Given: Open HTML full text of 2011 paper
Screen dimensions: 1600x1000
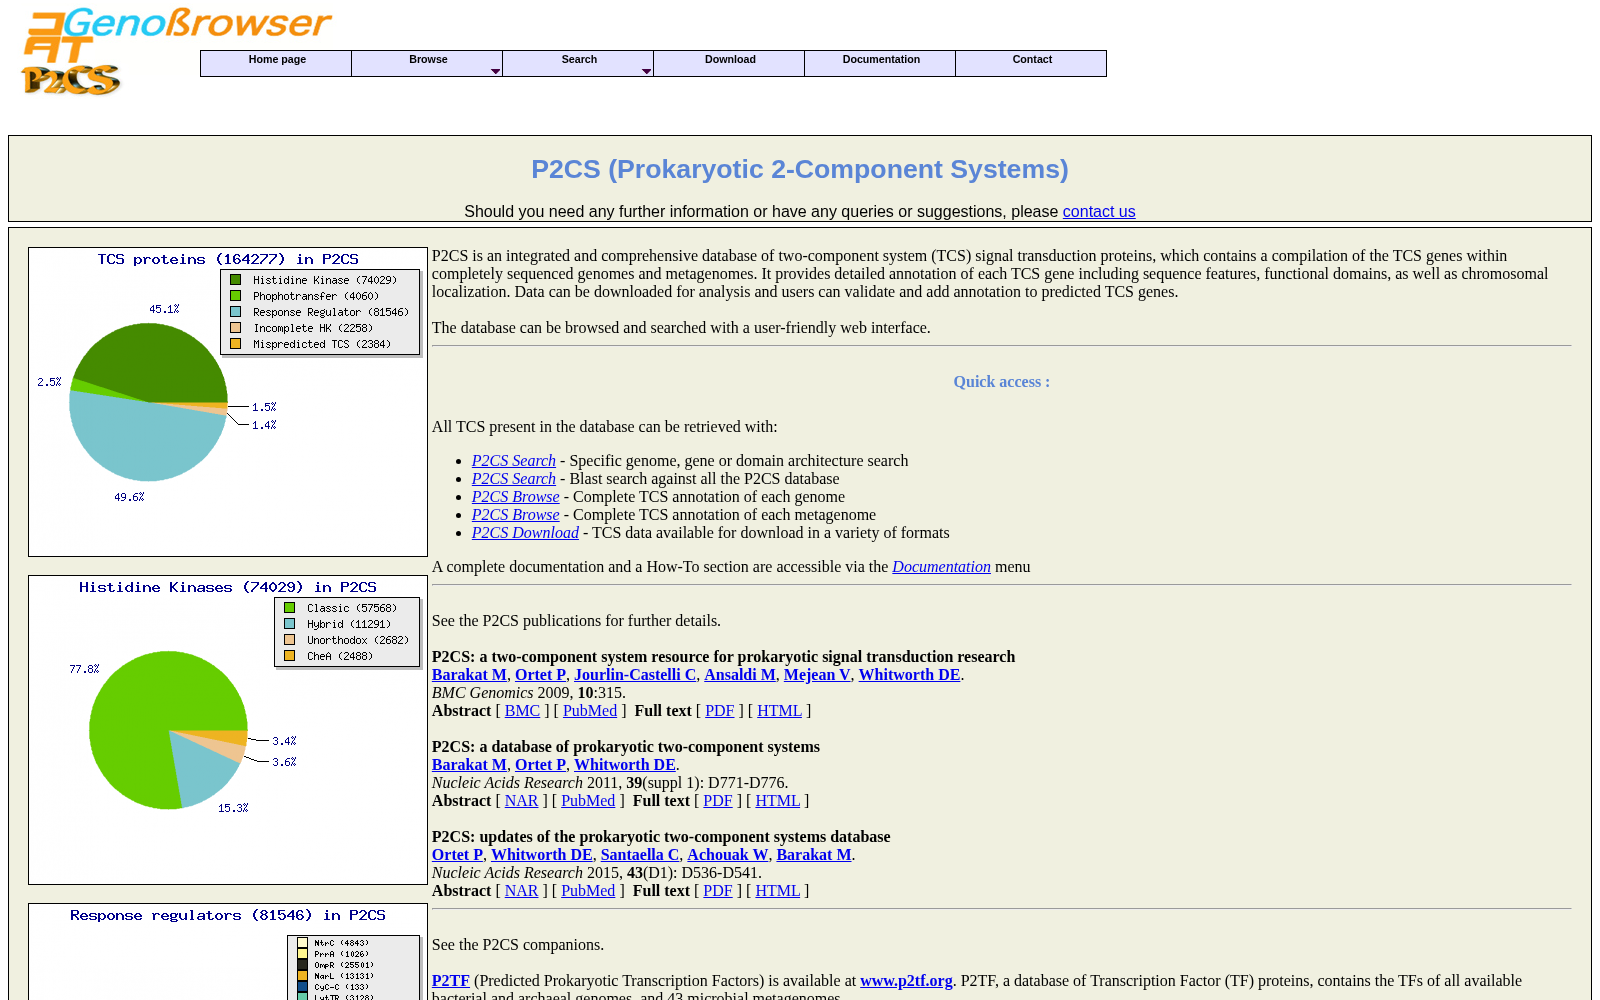Looking at the screenshot, I should point(778,801).
